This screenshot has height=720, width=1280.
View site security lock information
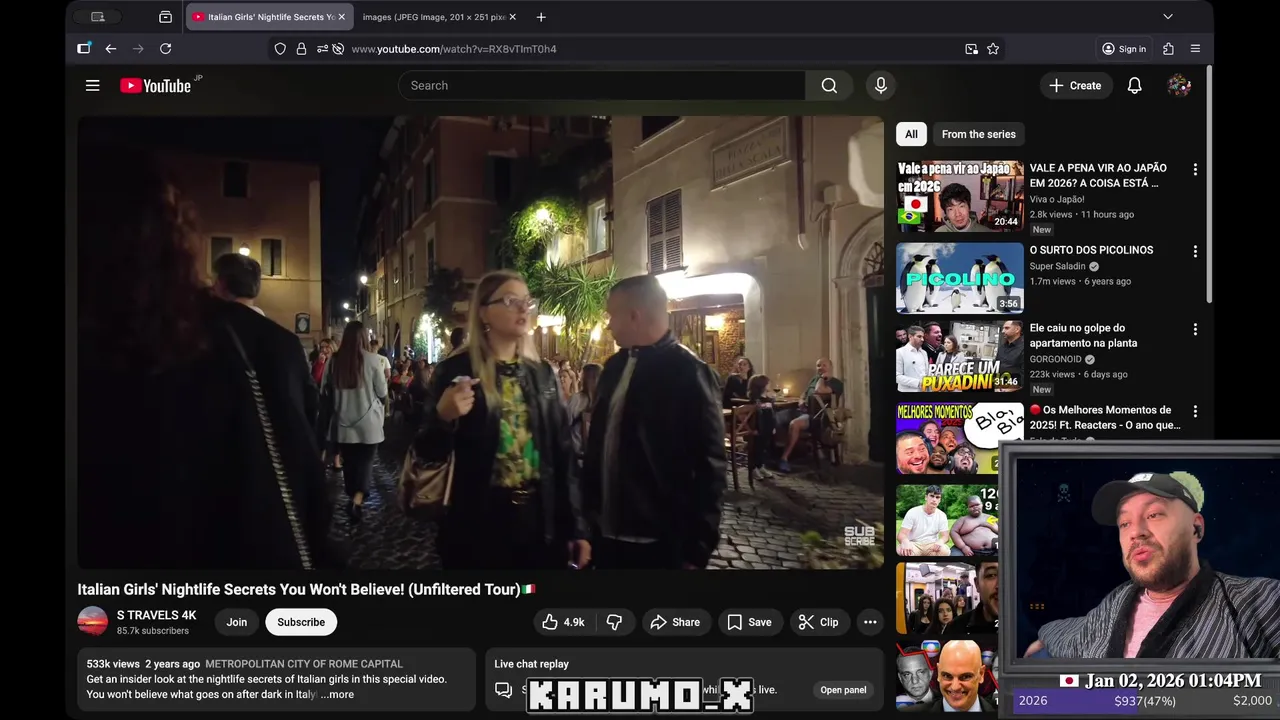pos(301,49)
